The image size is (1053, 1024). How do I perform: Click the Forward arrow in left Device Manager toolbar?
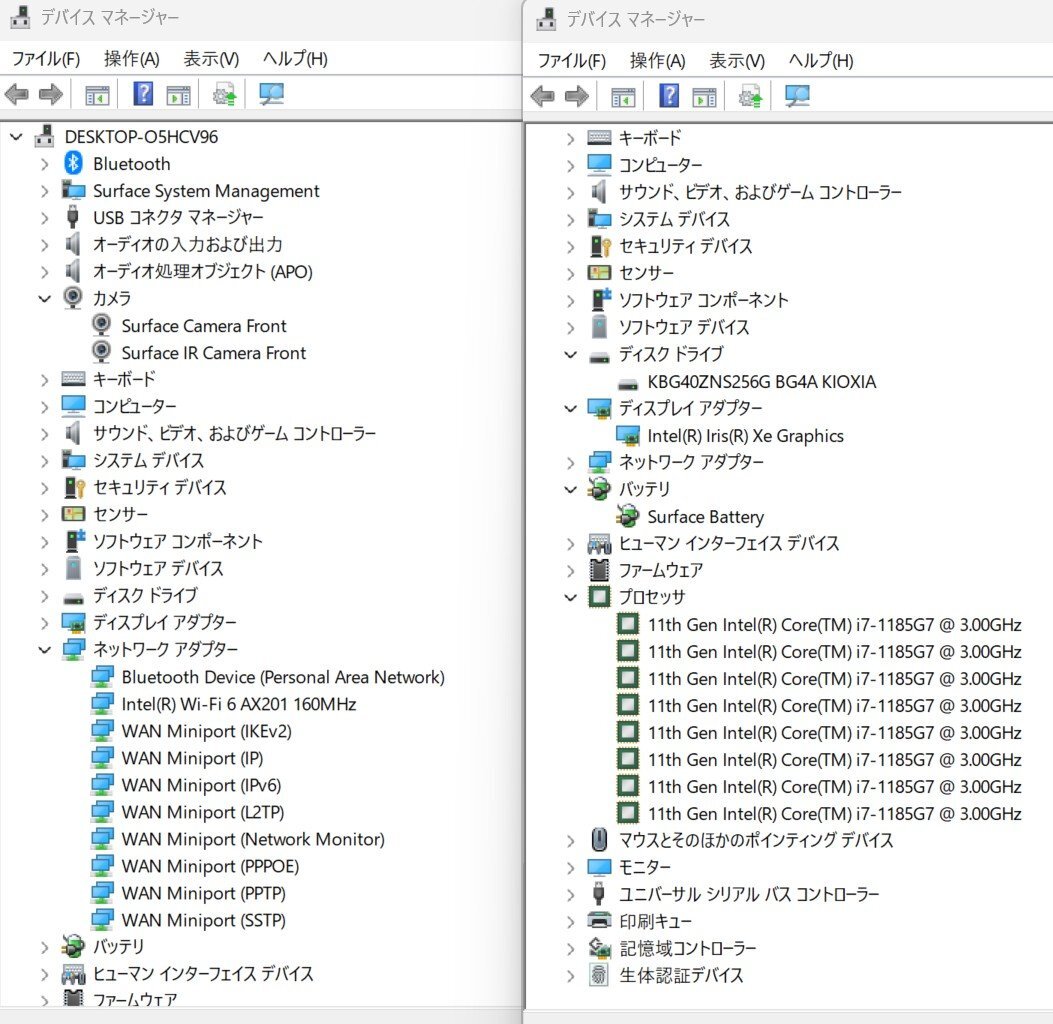pos(51,95)
